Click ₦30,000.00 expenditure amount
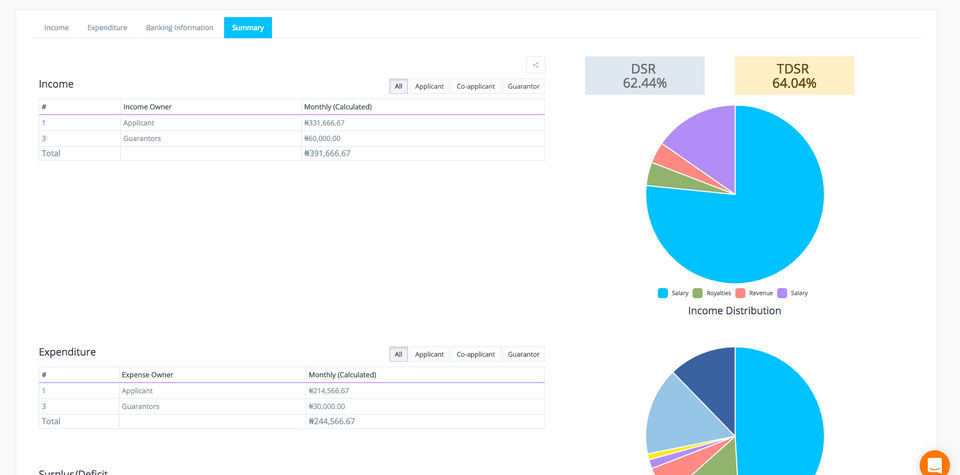The height and width of the screenshot is (475, 960). coord(326,407)
